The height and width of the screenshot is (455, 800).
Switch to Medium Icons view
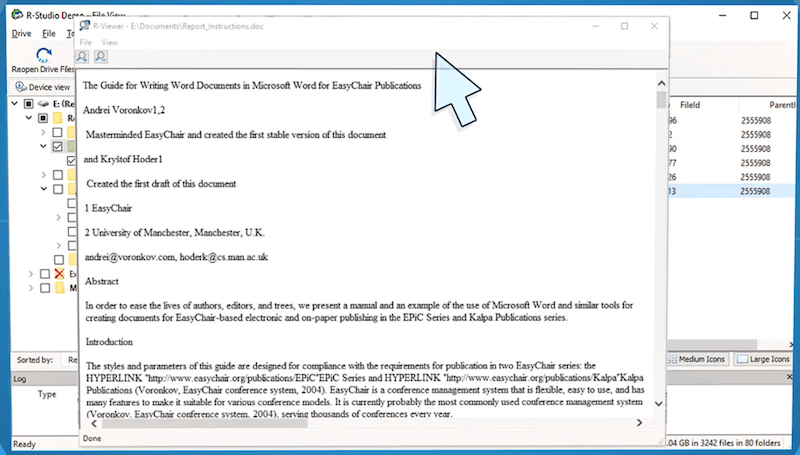point(699,359)
